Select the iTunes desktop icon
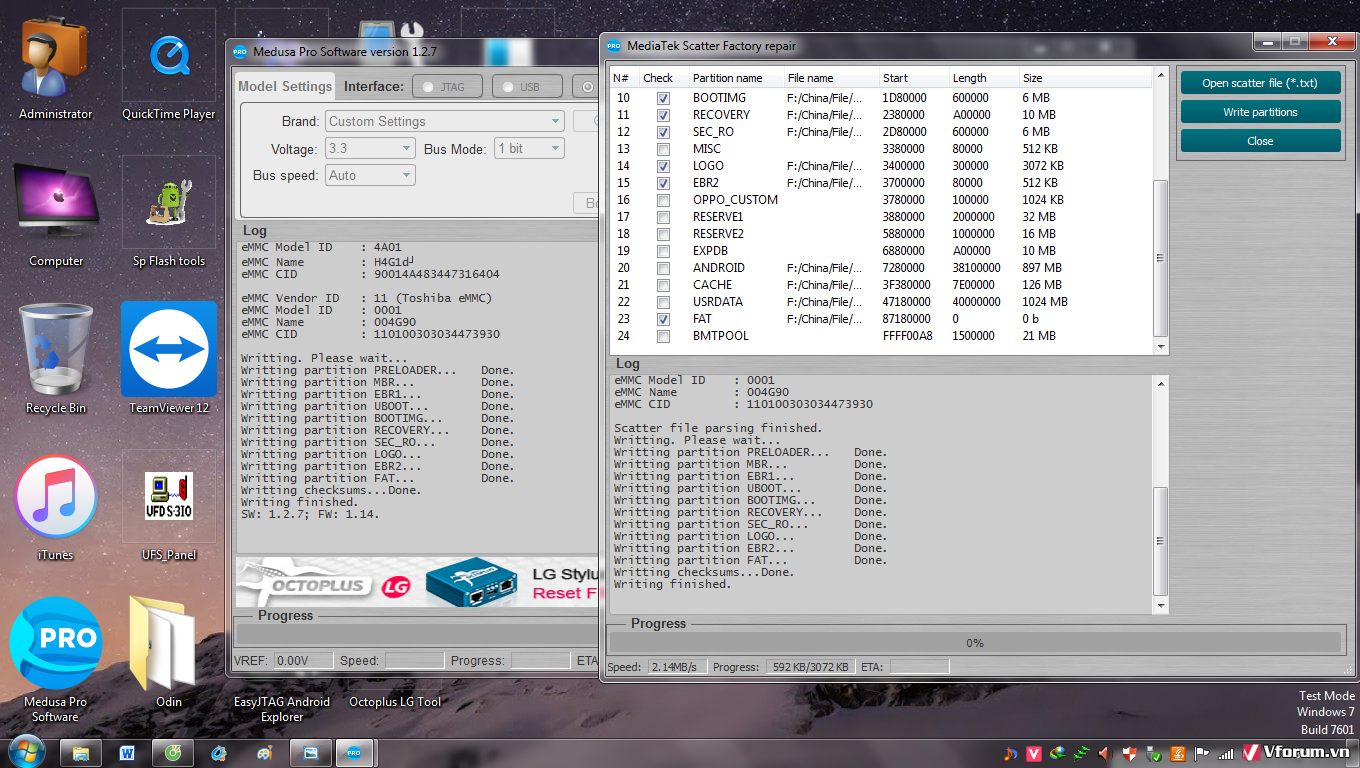 click(55, 507)
